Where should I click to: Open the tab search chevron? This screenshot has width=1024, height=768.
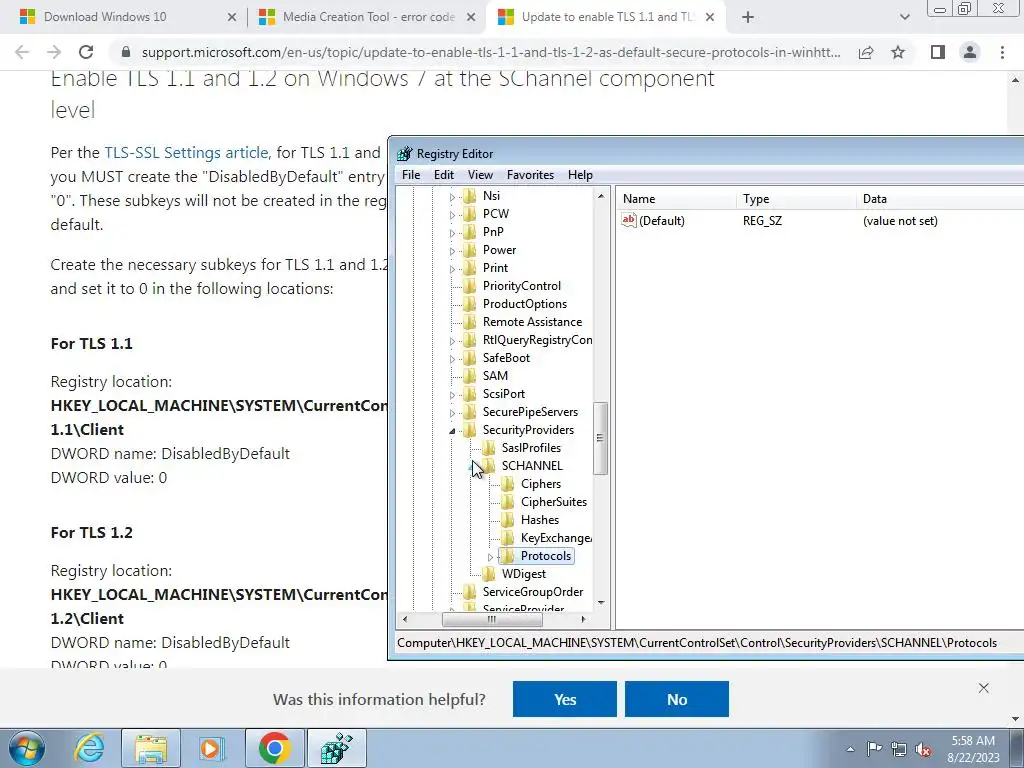pos(904,17)
